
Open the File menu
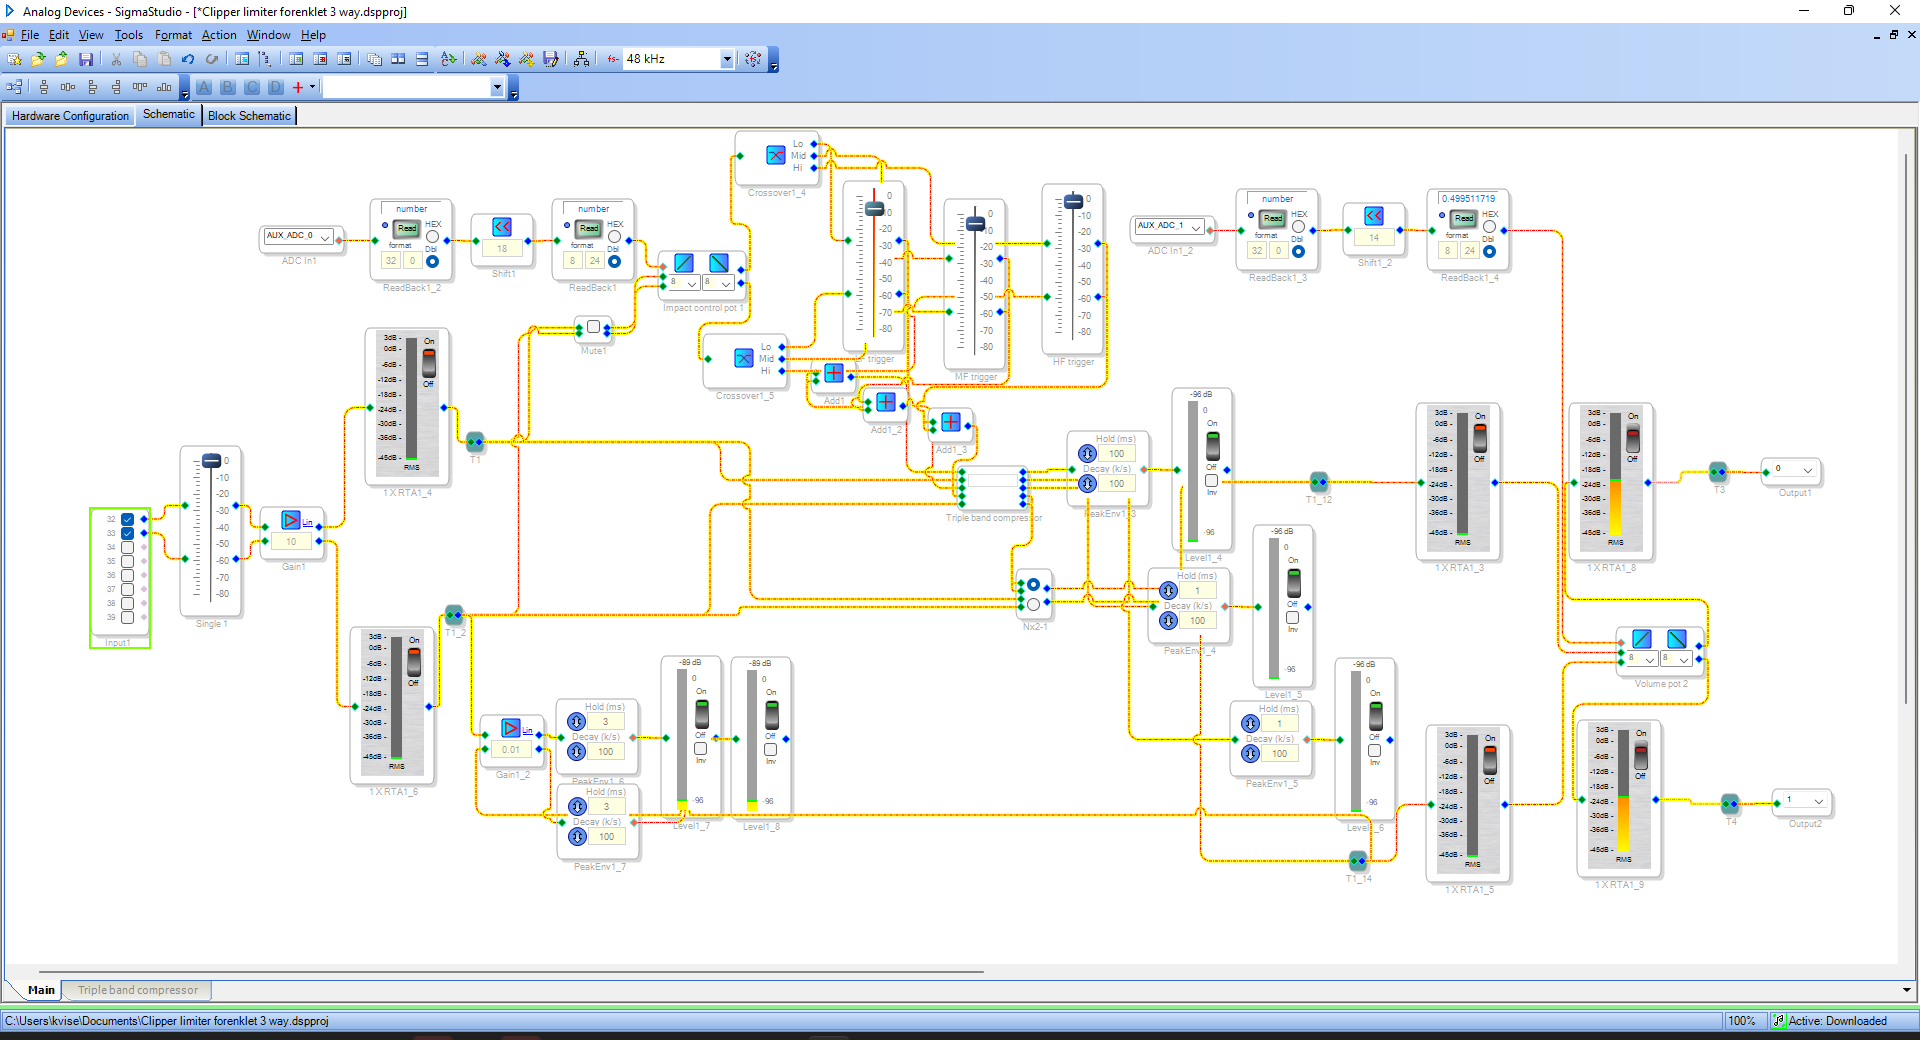click(30, 35)
